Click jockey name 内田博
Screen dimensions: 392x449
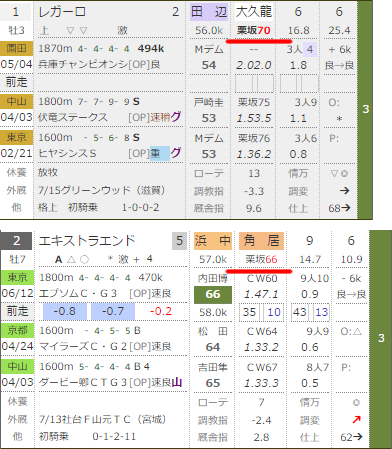point(213,278)
